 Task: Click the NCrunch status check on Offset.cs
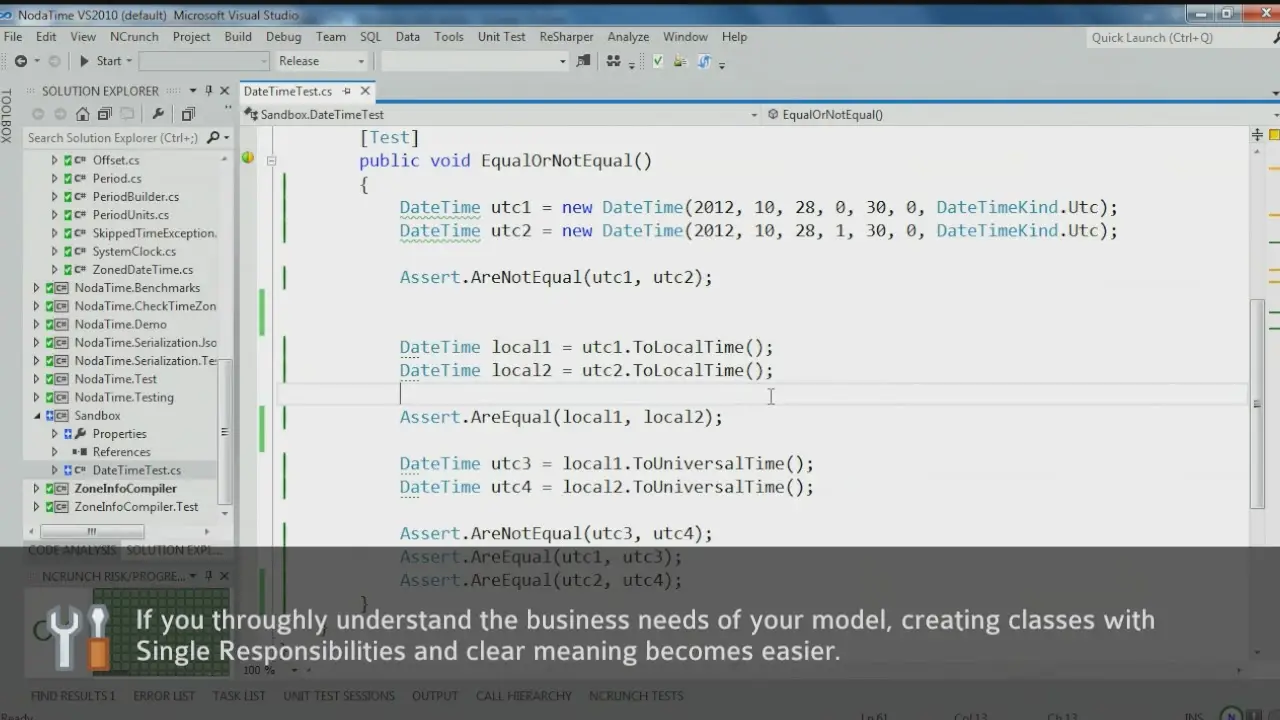[68, 160]
